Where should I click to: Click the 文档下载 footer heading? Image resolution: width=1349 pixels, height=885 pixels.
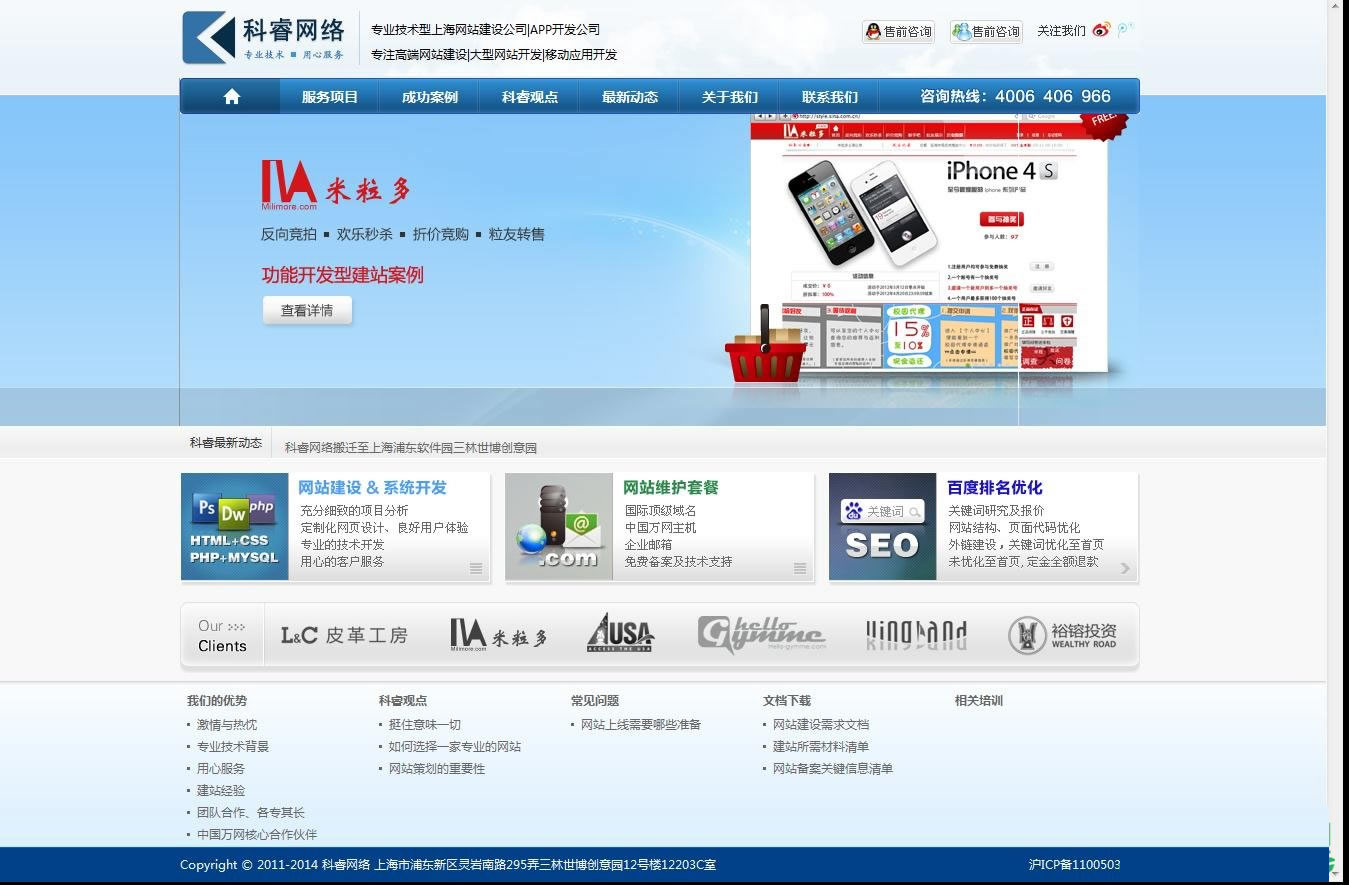pos(787,700)
